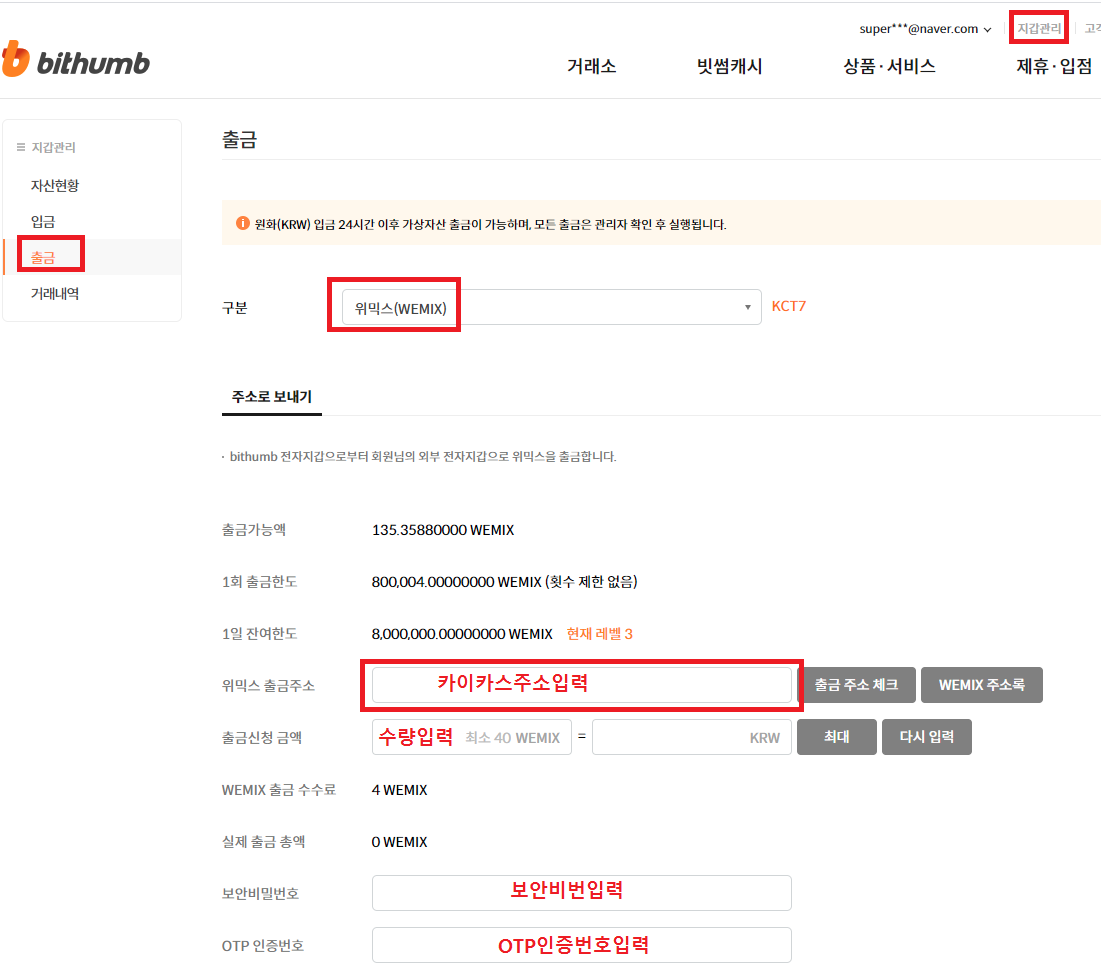Screen dimensions: 1101x976
Task: Focus the KRW amount field
Action: [x=692, y=737]
